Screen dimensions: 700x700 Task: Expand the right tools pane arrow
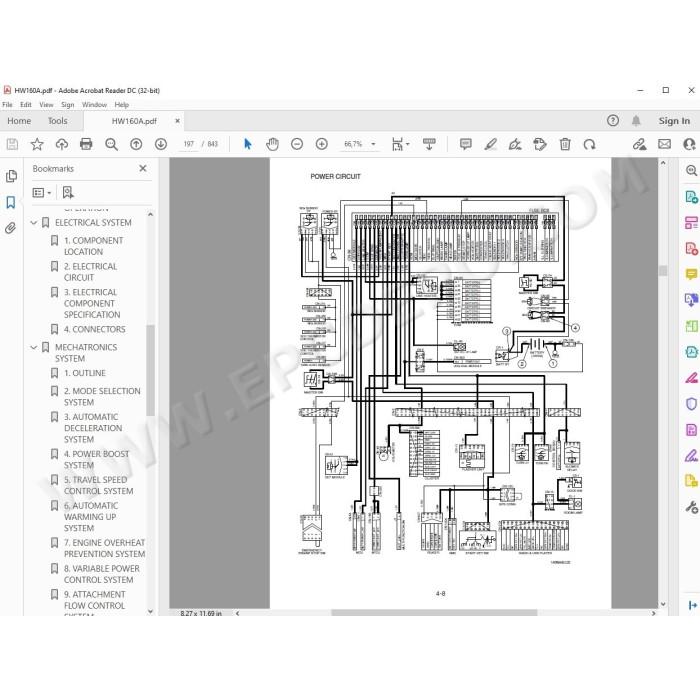[x=692, y=605]
